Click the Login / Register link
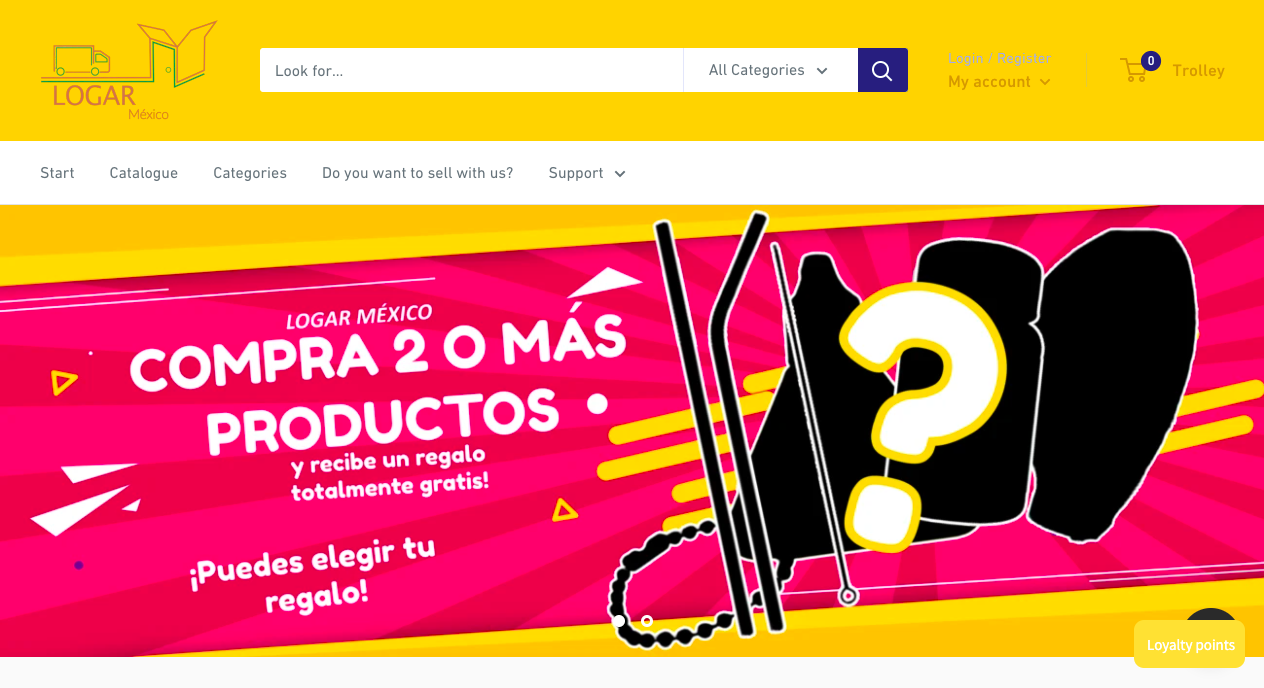 click(999, 58)
